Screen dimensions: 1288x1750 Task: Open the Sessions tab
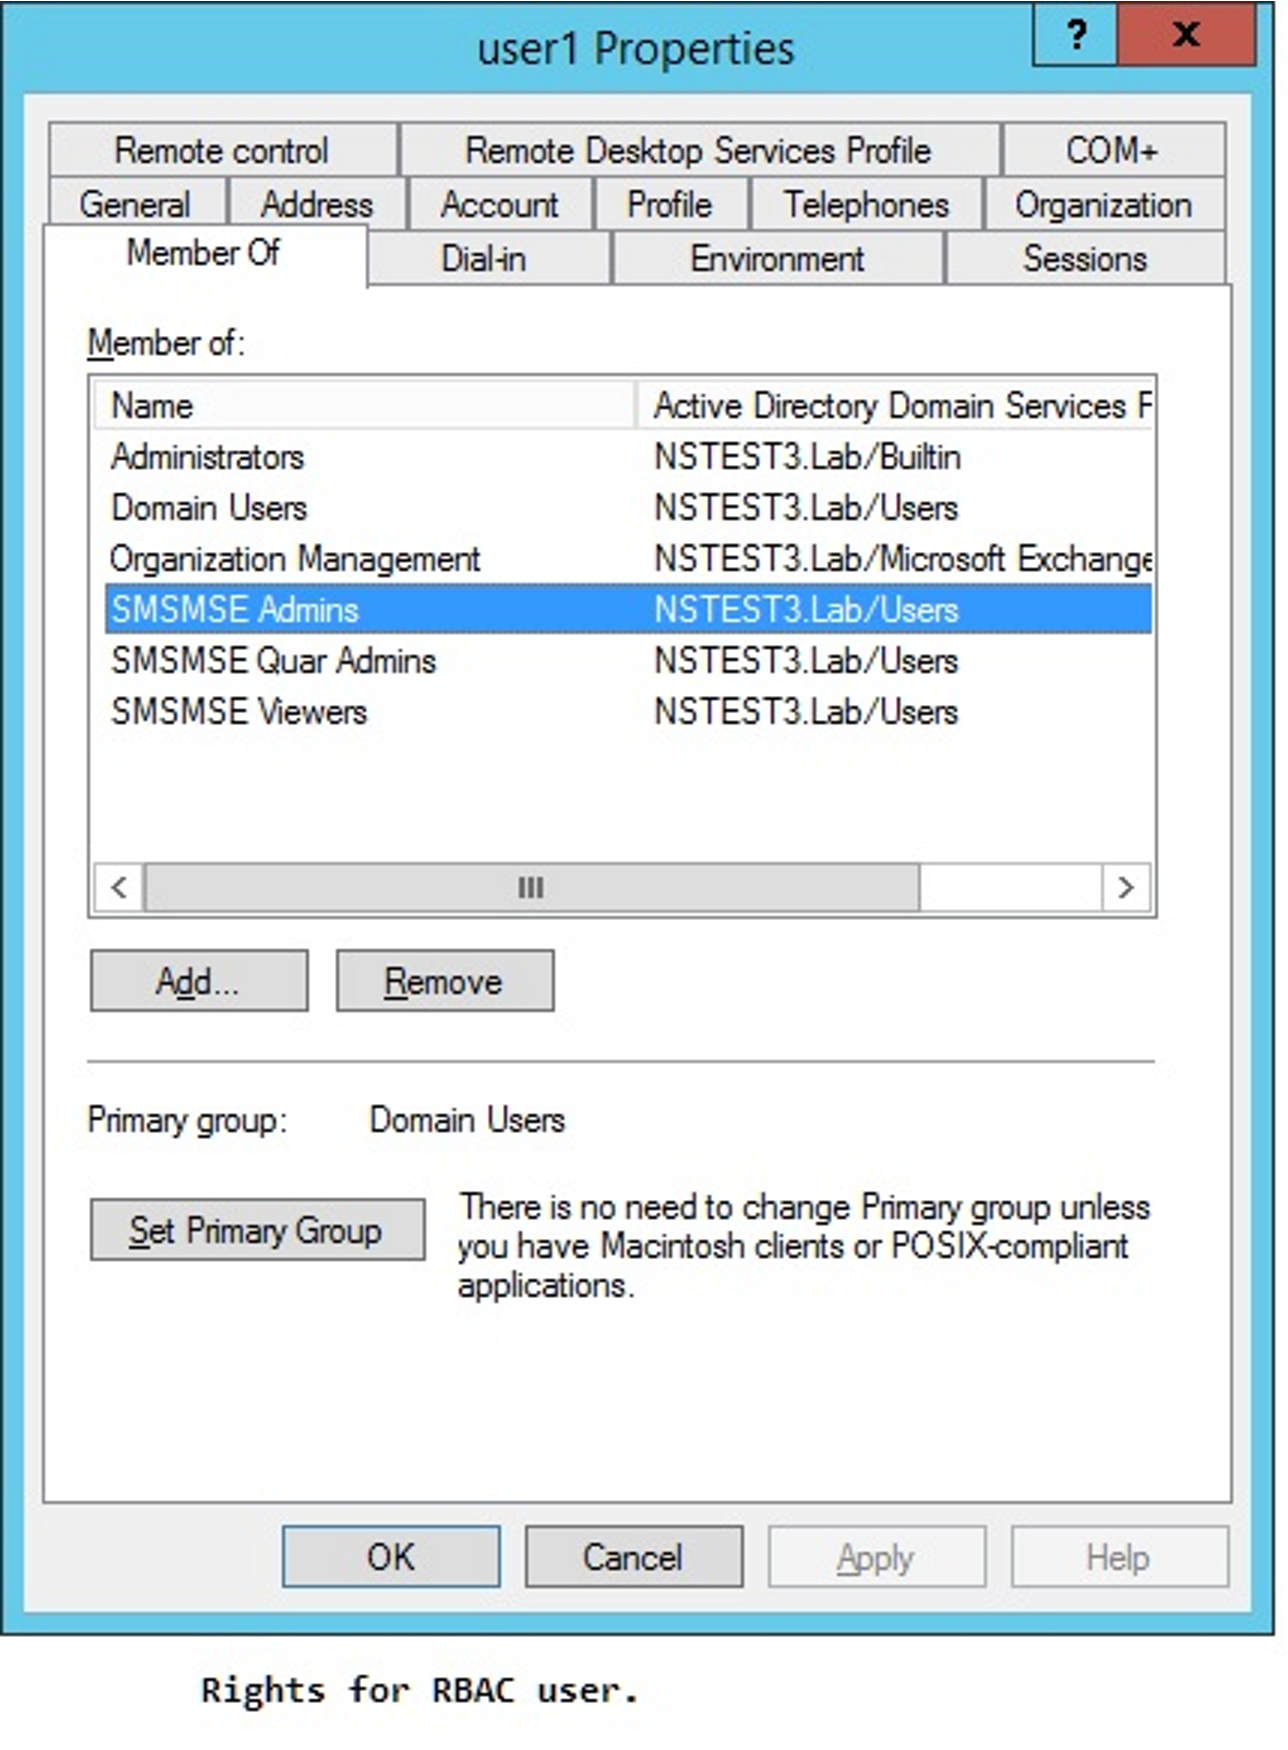1085,259
